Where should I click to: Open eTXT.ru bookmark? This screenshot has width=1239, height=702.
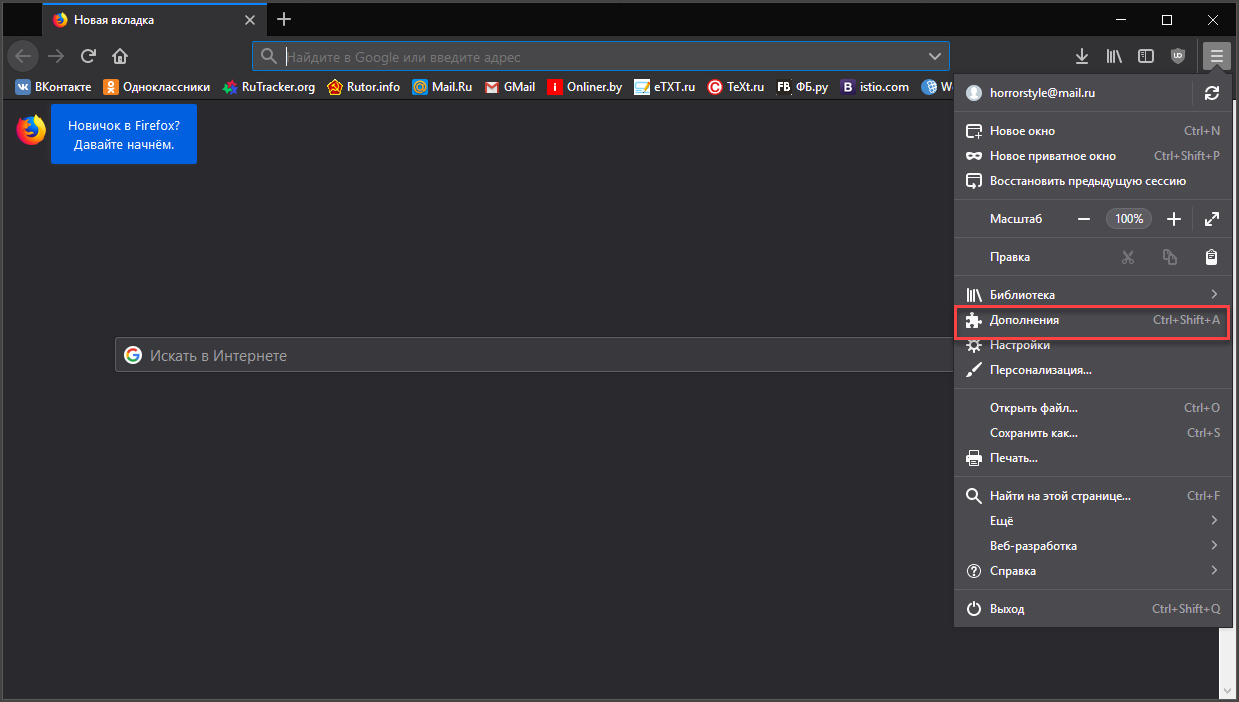pos(665,87)
